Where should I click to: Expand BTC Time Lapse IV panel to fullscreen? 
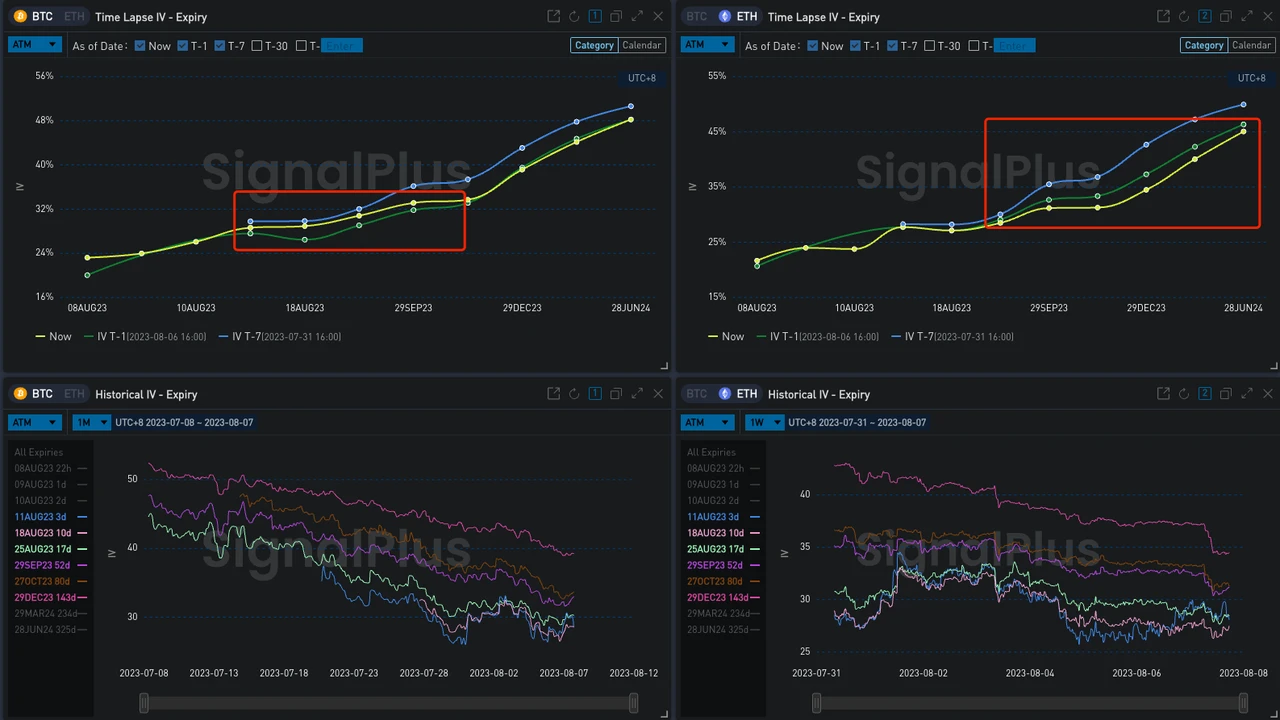click(637, 17)
